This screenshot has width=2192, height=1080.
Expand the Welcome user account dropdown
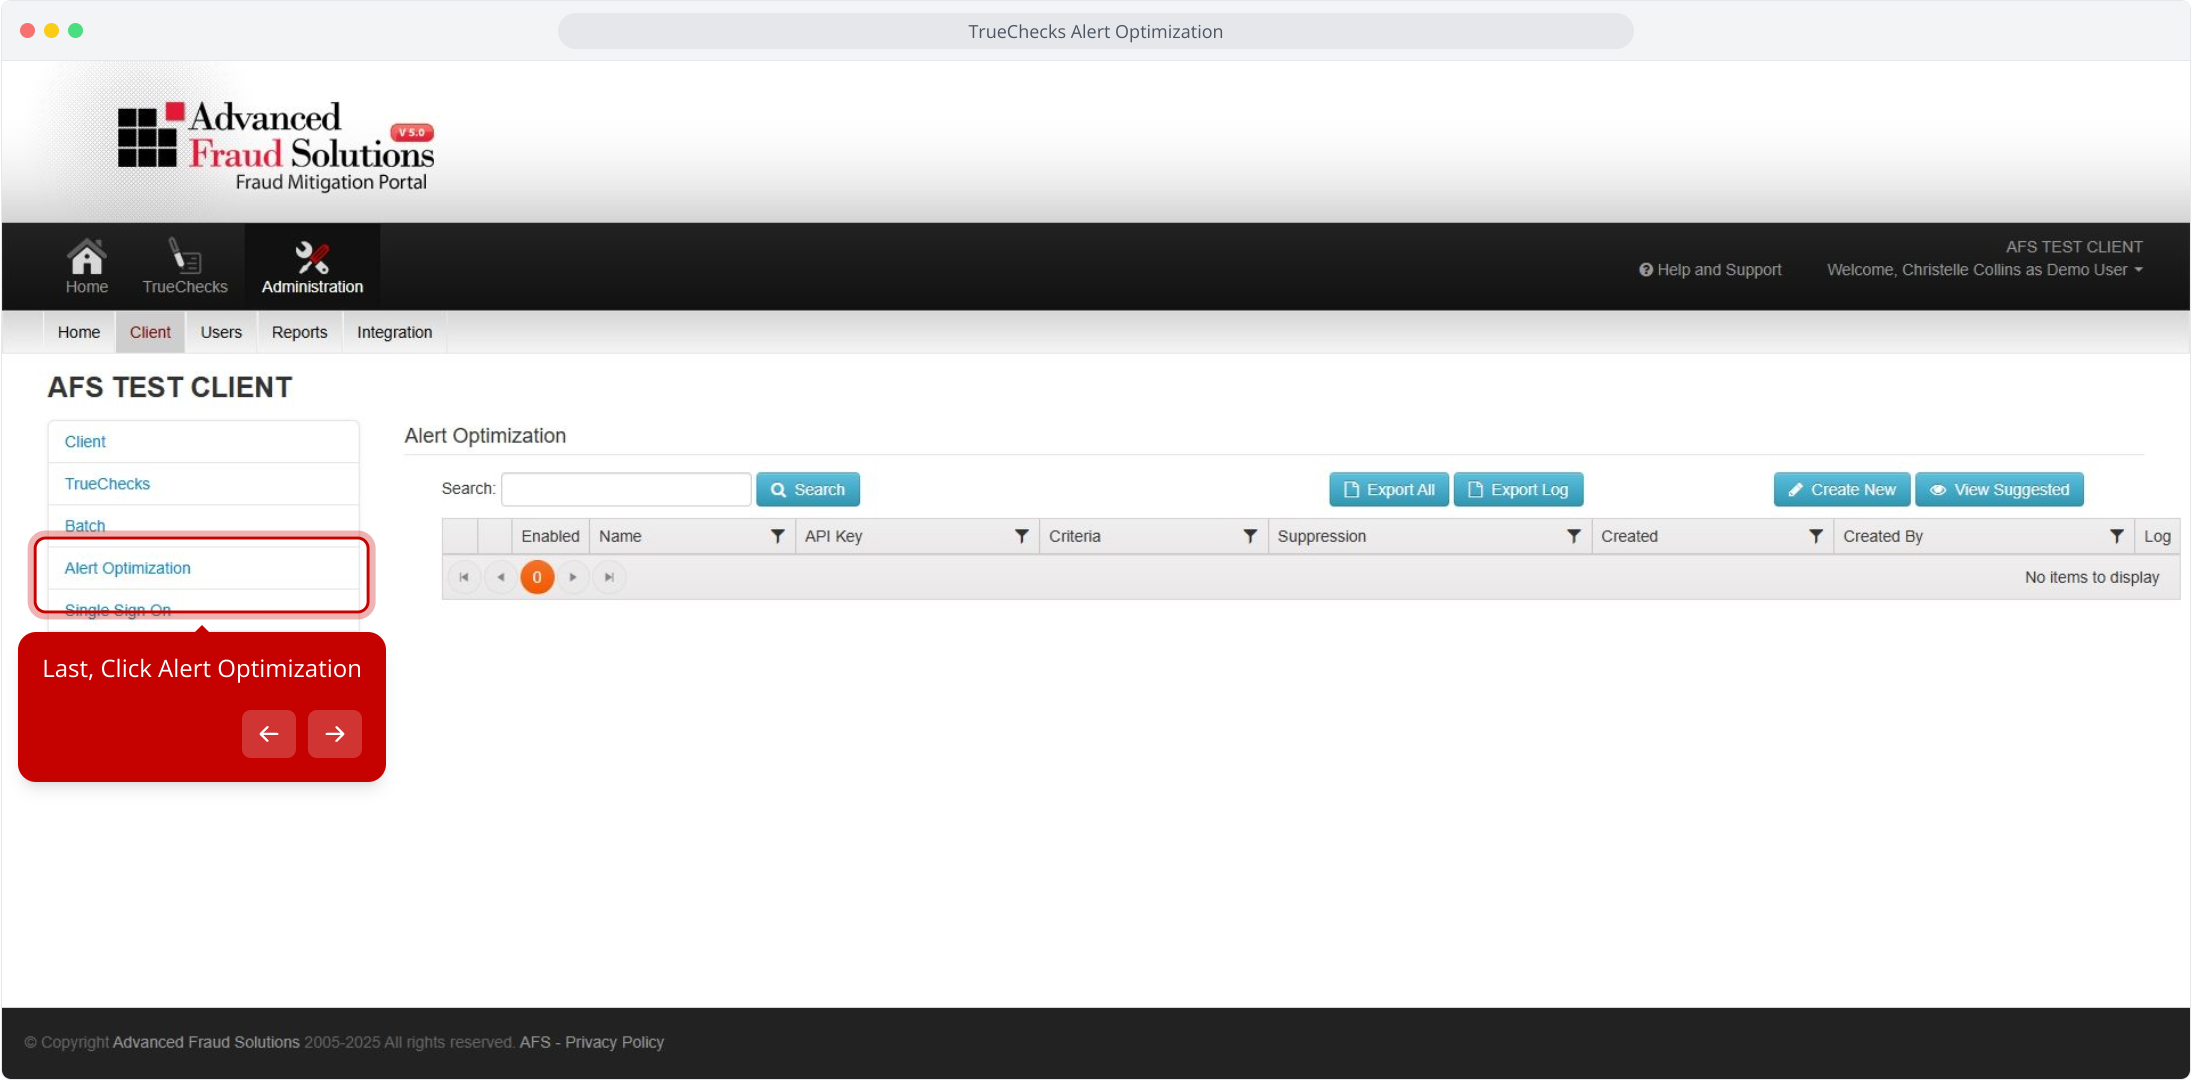click(1984, 270)
